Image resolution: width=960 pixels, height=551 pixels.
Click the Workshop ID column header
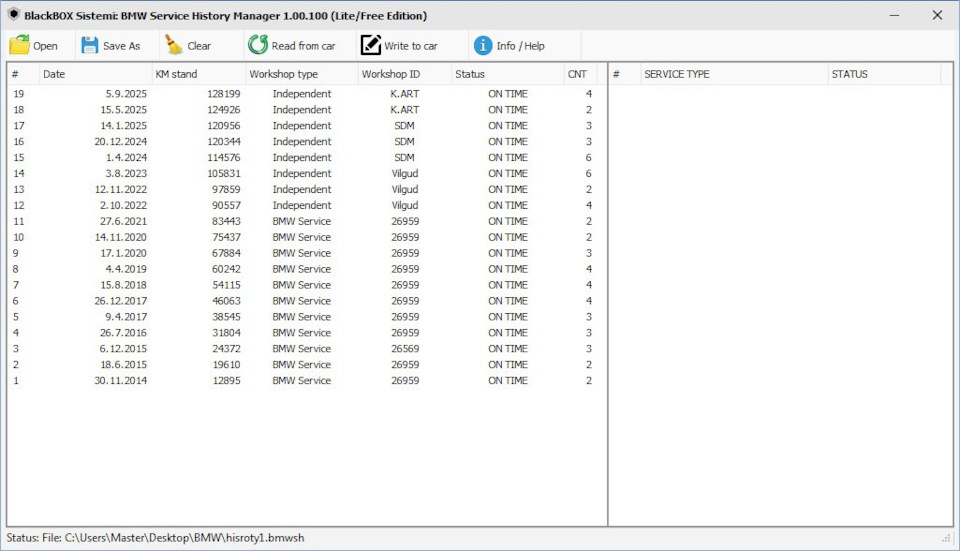click(x=405, y=74)
